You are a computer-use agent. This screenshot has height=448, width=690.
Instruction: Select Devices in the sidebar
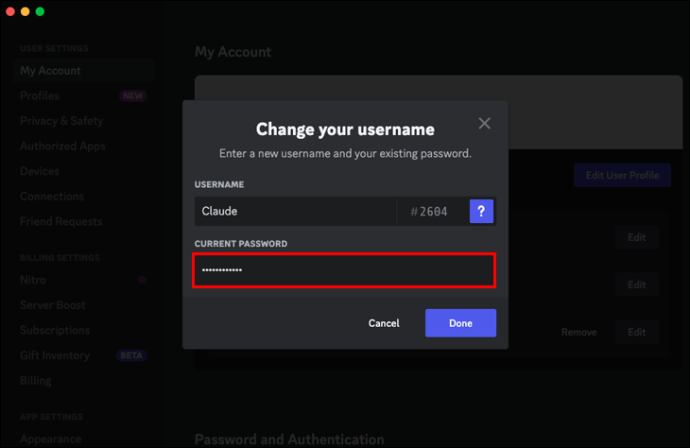40,171
